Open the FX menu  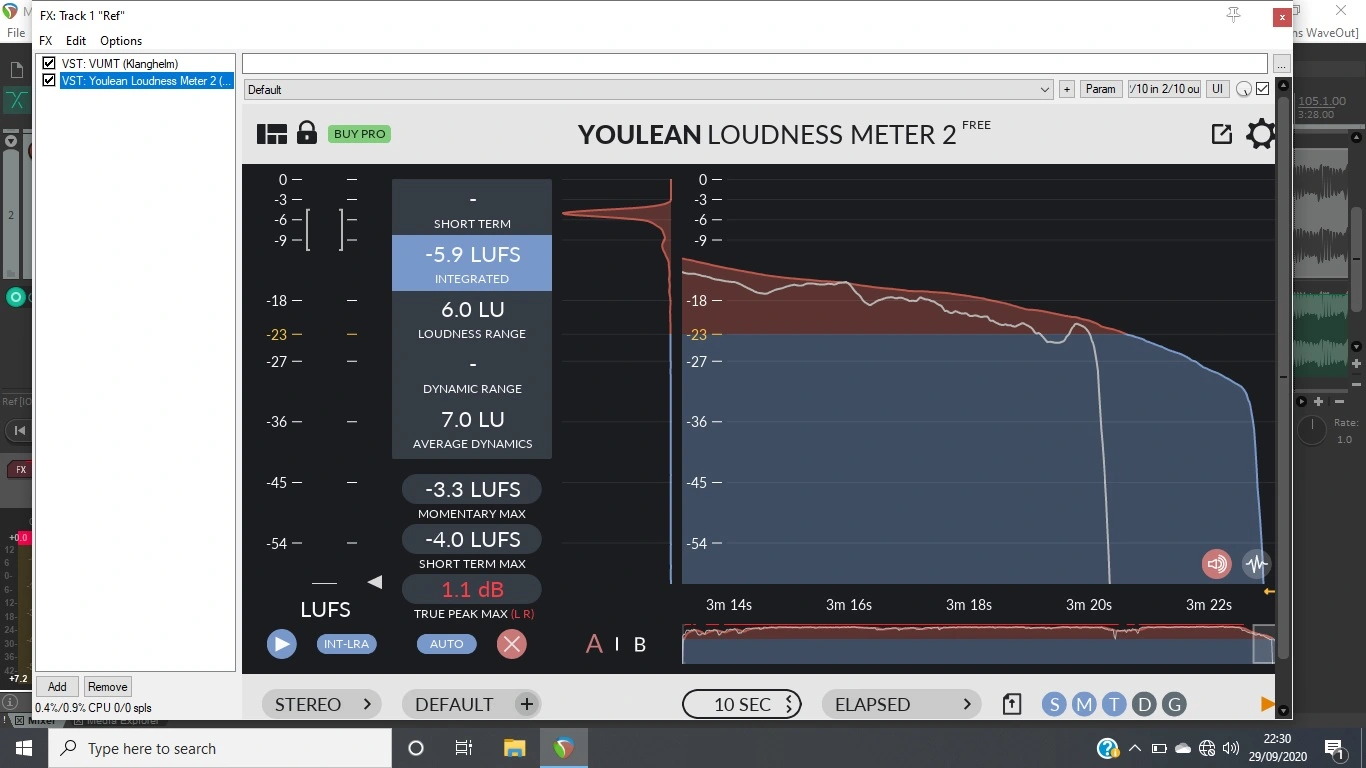point(46,41)
